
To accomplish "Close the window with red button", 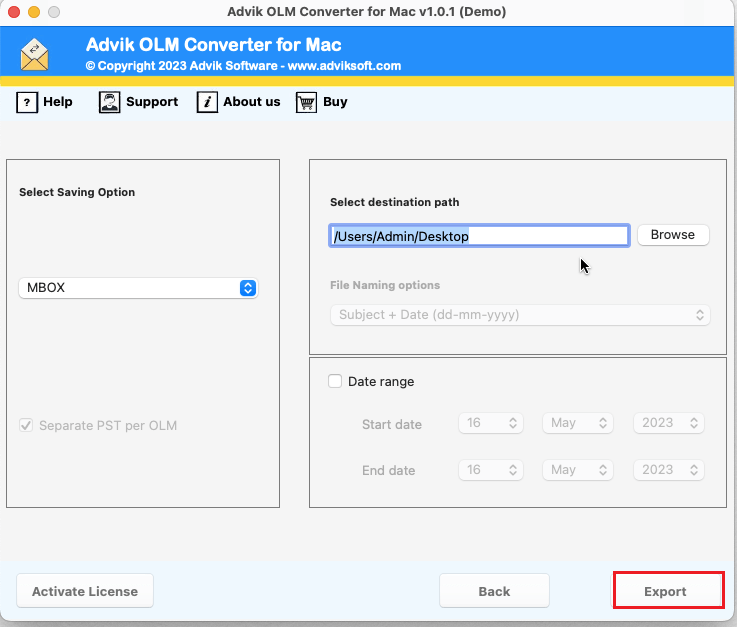I will [14, 12].
